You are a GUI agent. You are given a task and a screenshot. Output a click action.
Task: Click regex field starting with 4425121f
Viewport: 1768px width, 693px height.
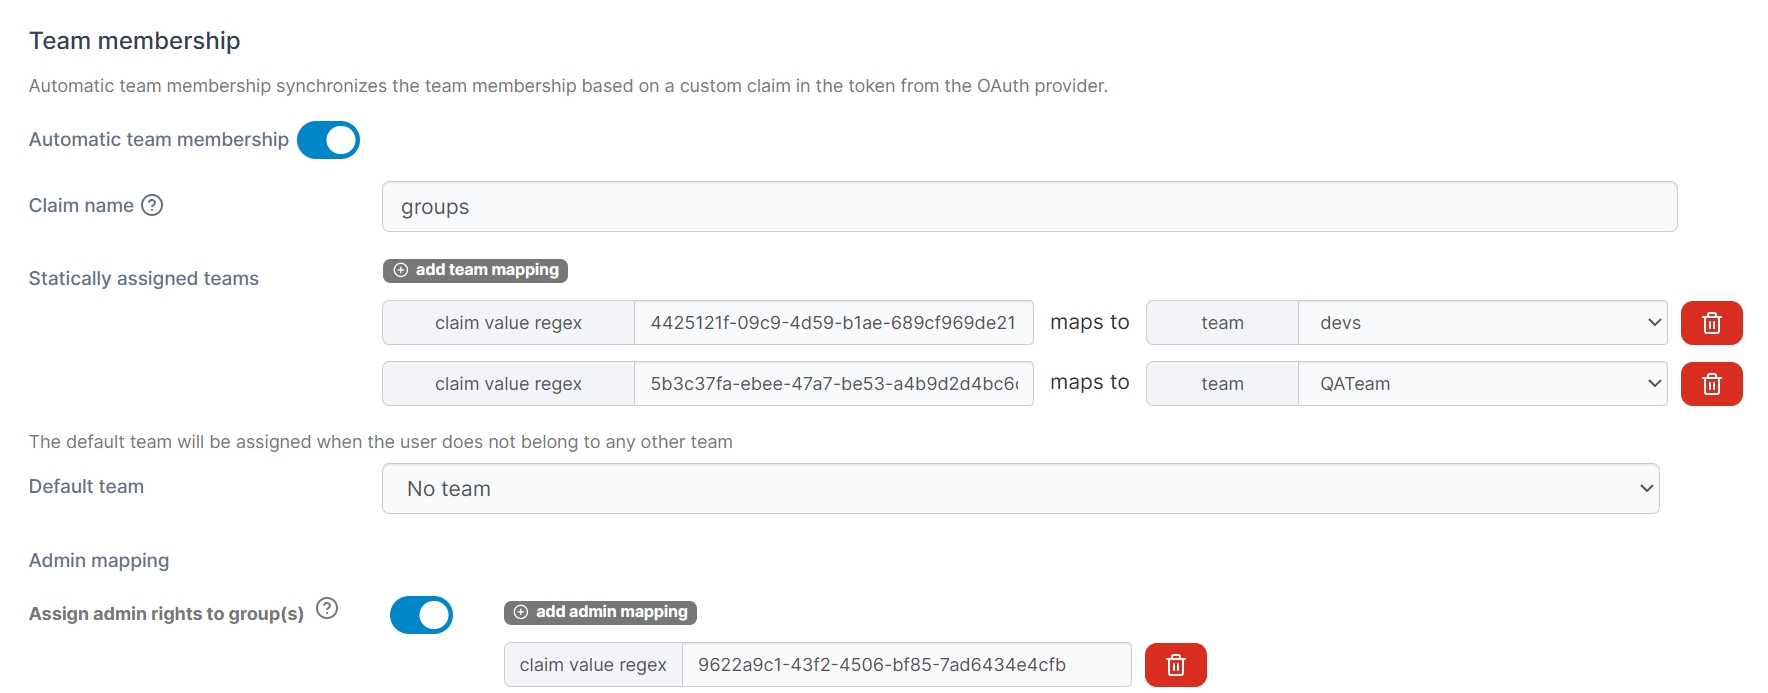click(x=833, y=323)
